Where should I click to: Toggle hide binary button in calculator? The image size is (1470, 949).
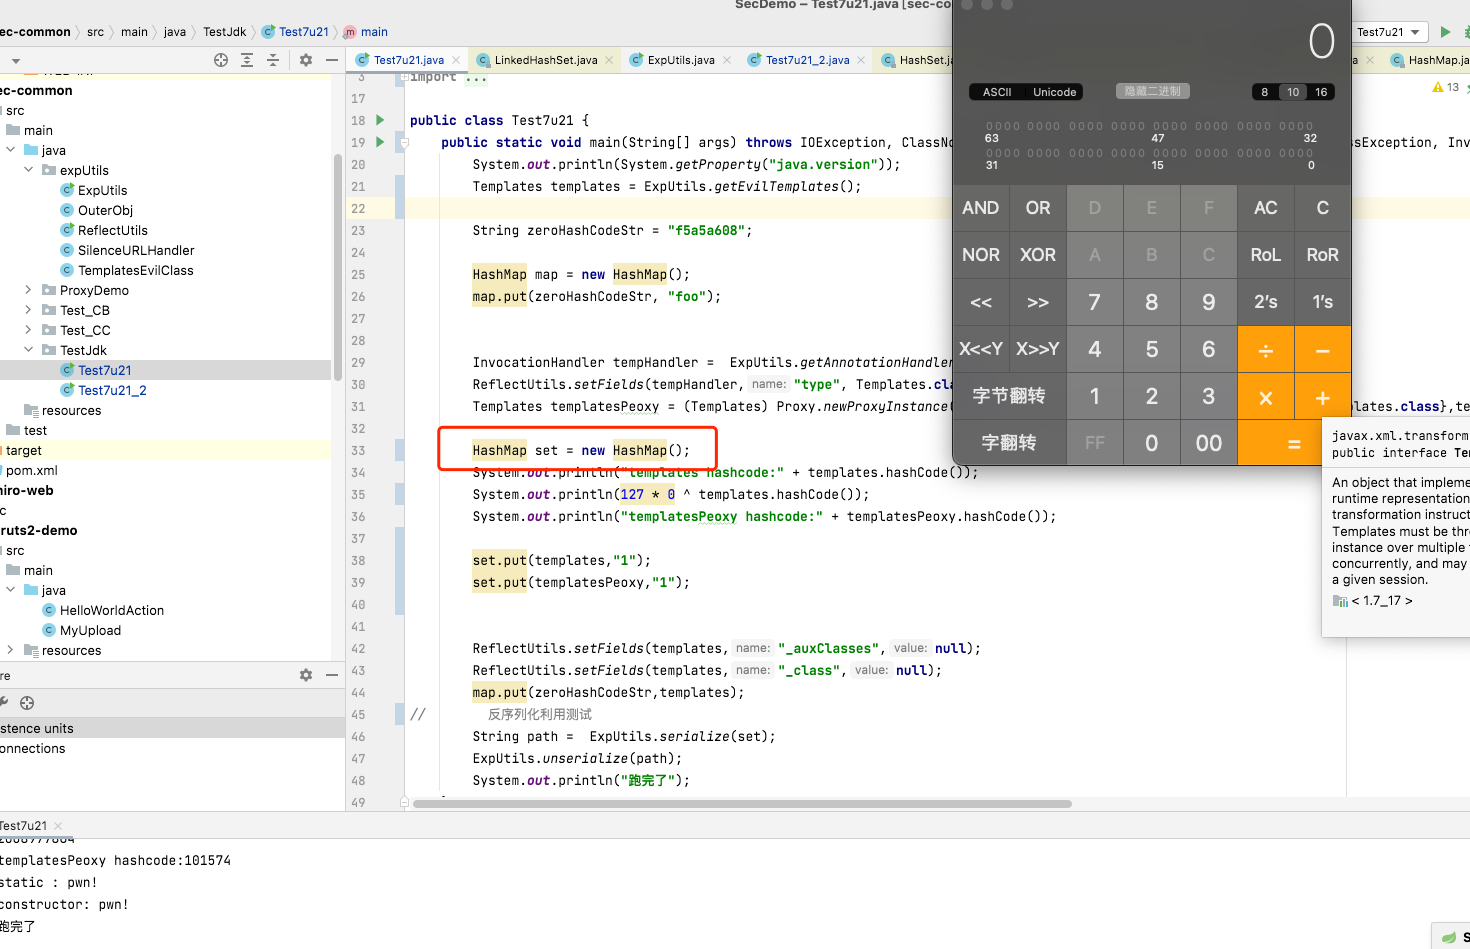(x=1152, y=91)
